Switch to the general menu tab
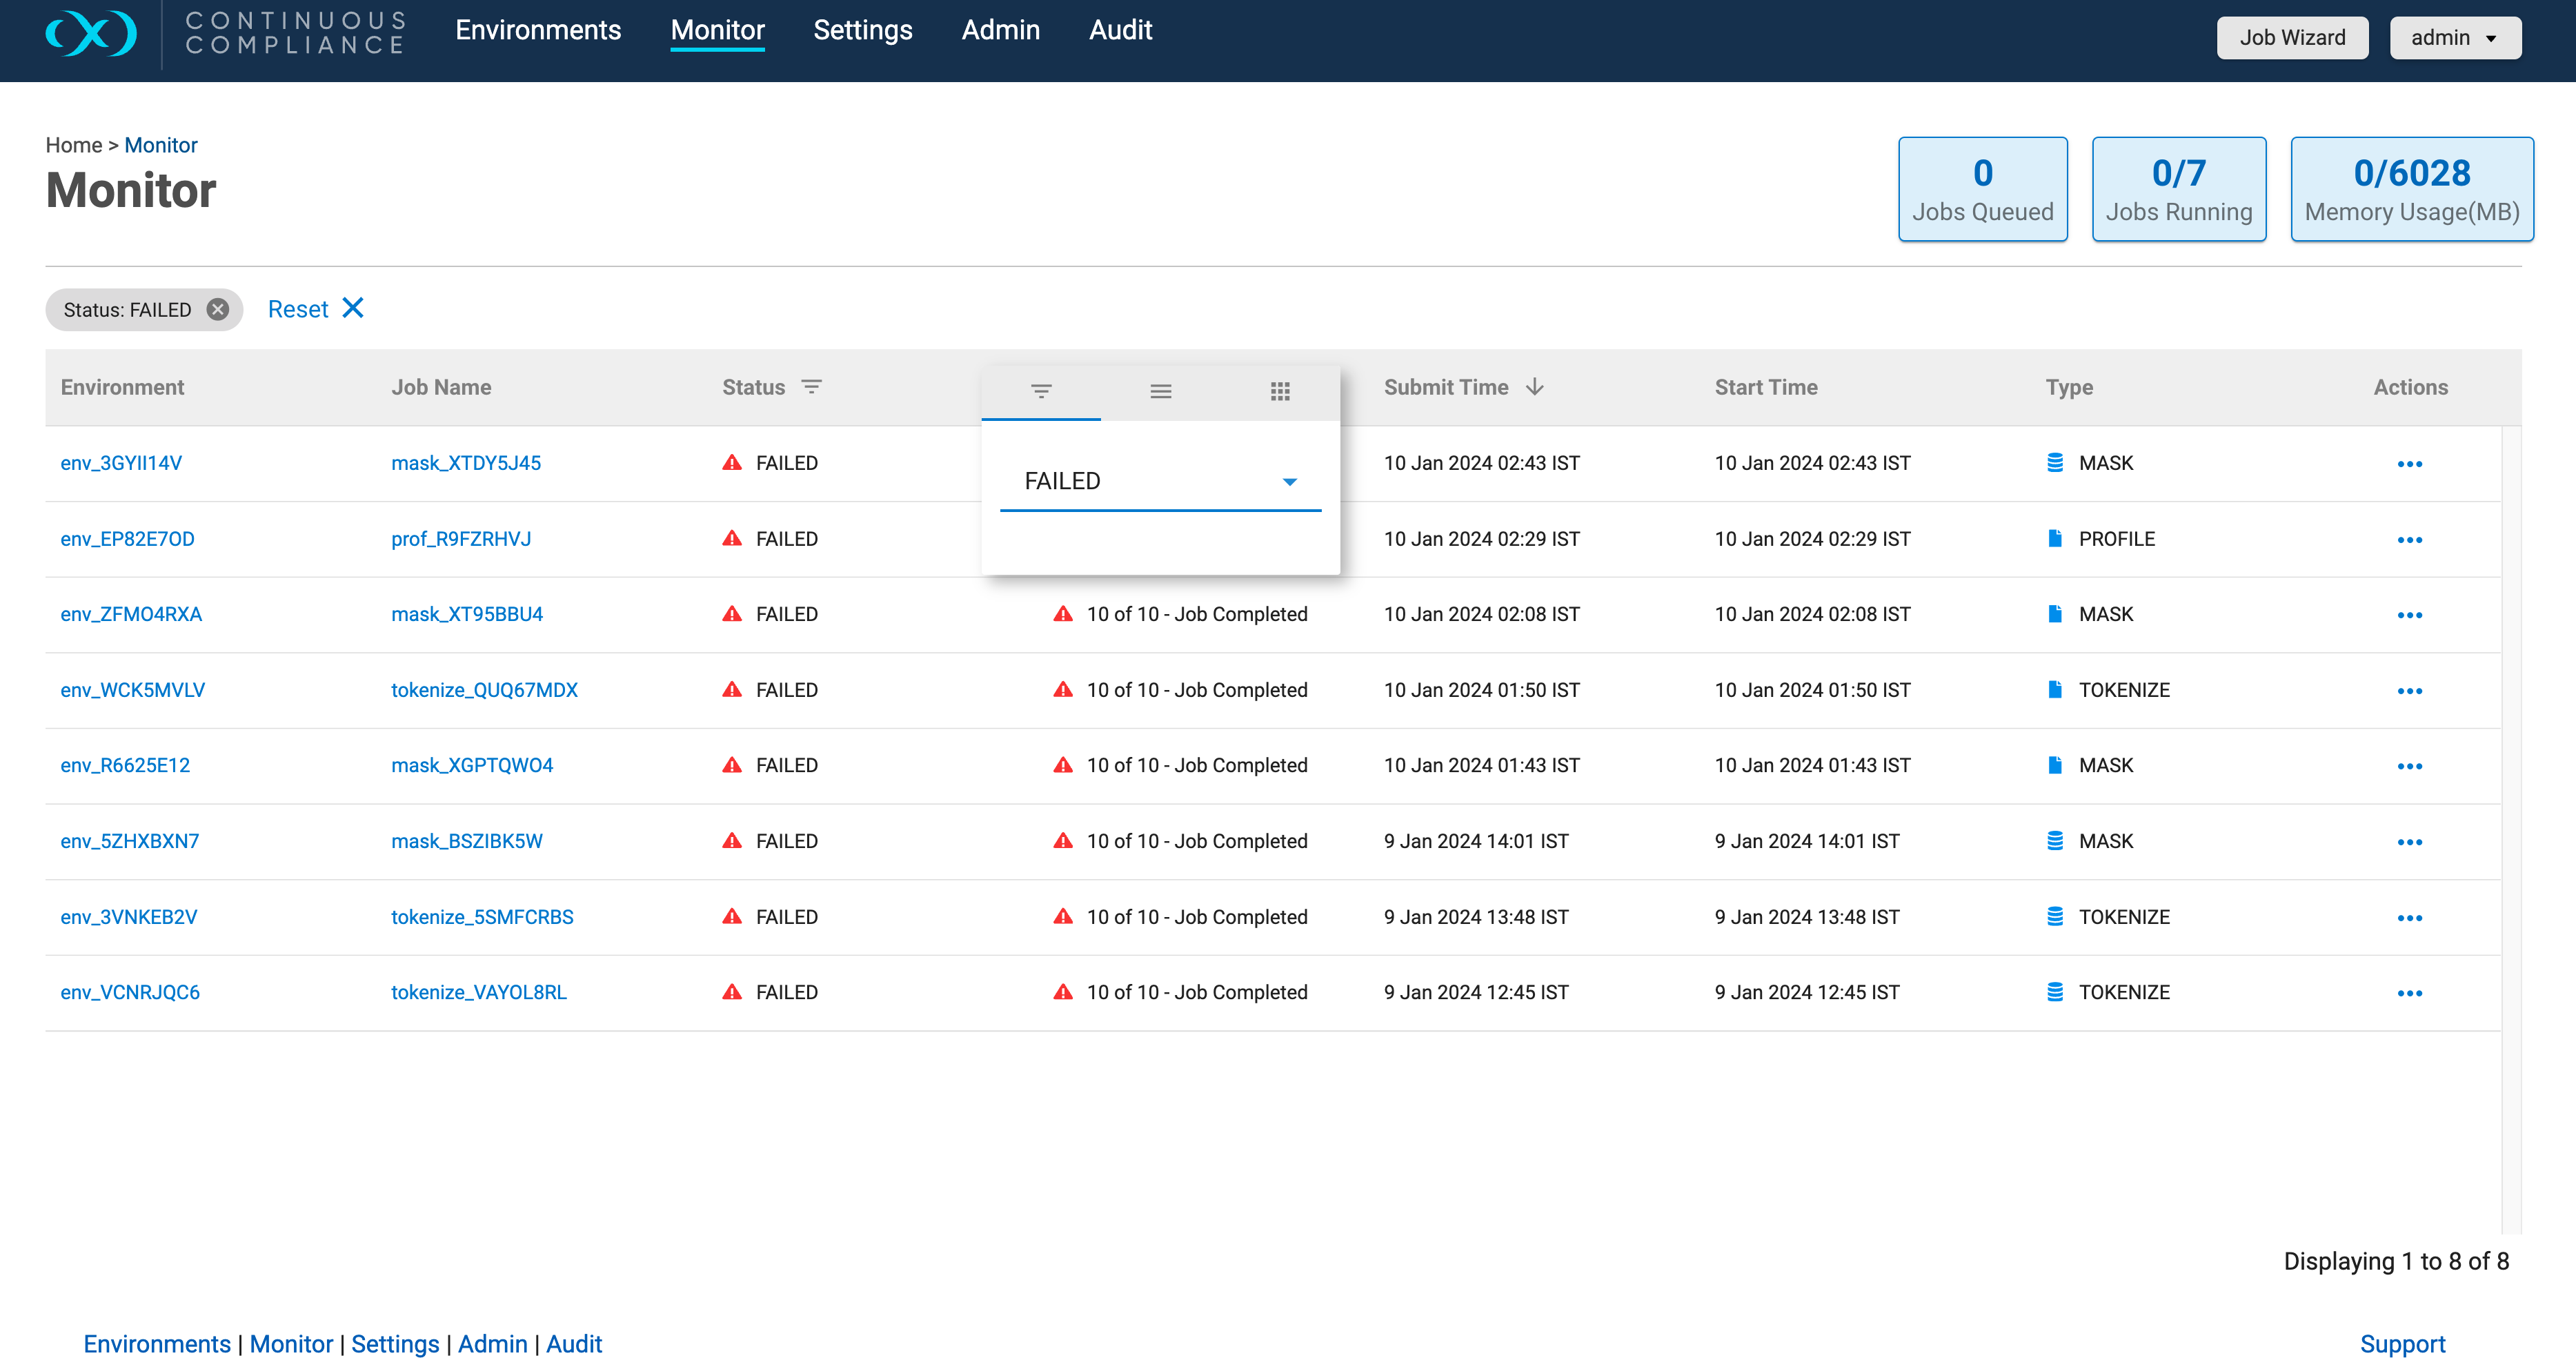The height and width of the screenshot is (1358, 2576). coord(1160,391)
